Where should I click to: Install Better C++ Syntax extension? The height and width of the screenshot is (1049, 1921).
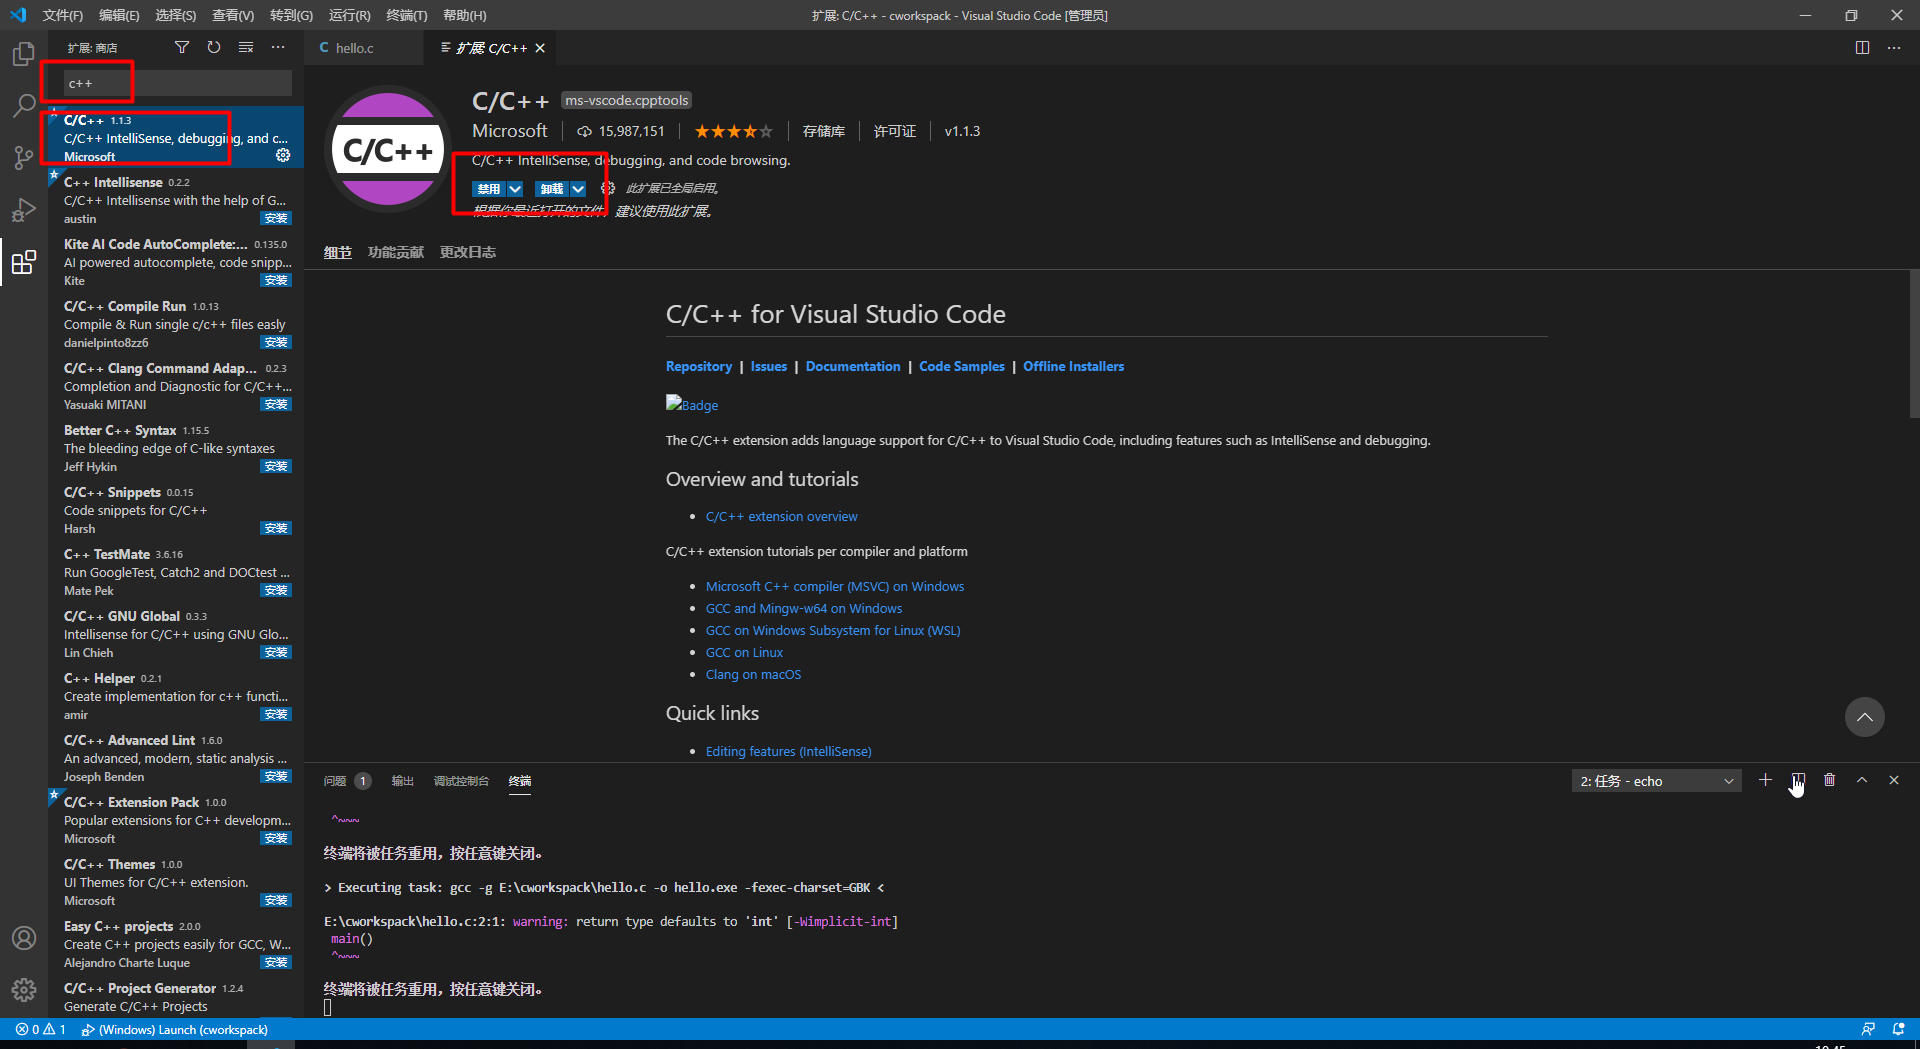point(276,466)
